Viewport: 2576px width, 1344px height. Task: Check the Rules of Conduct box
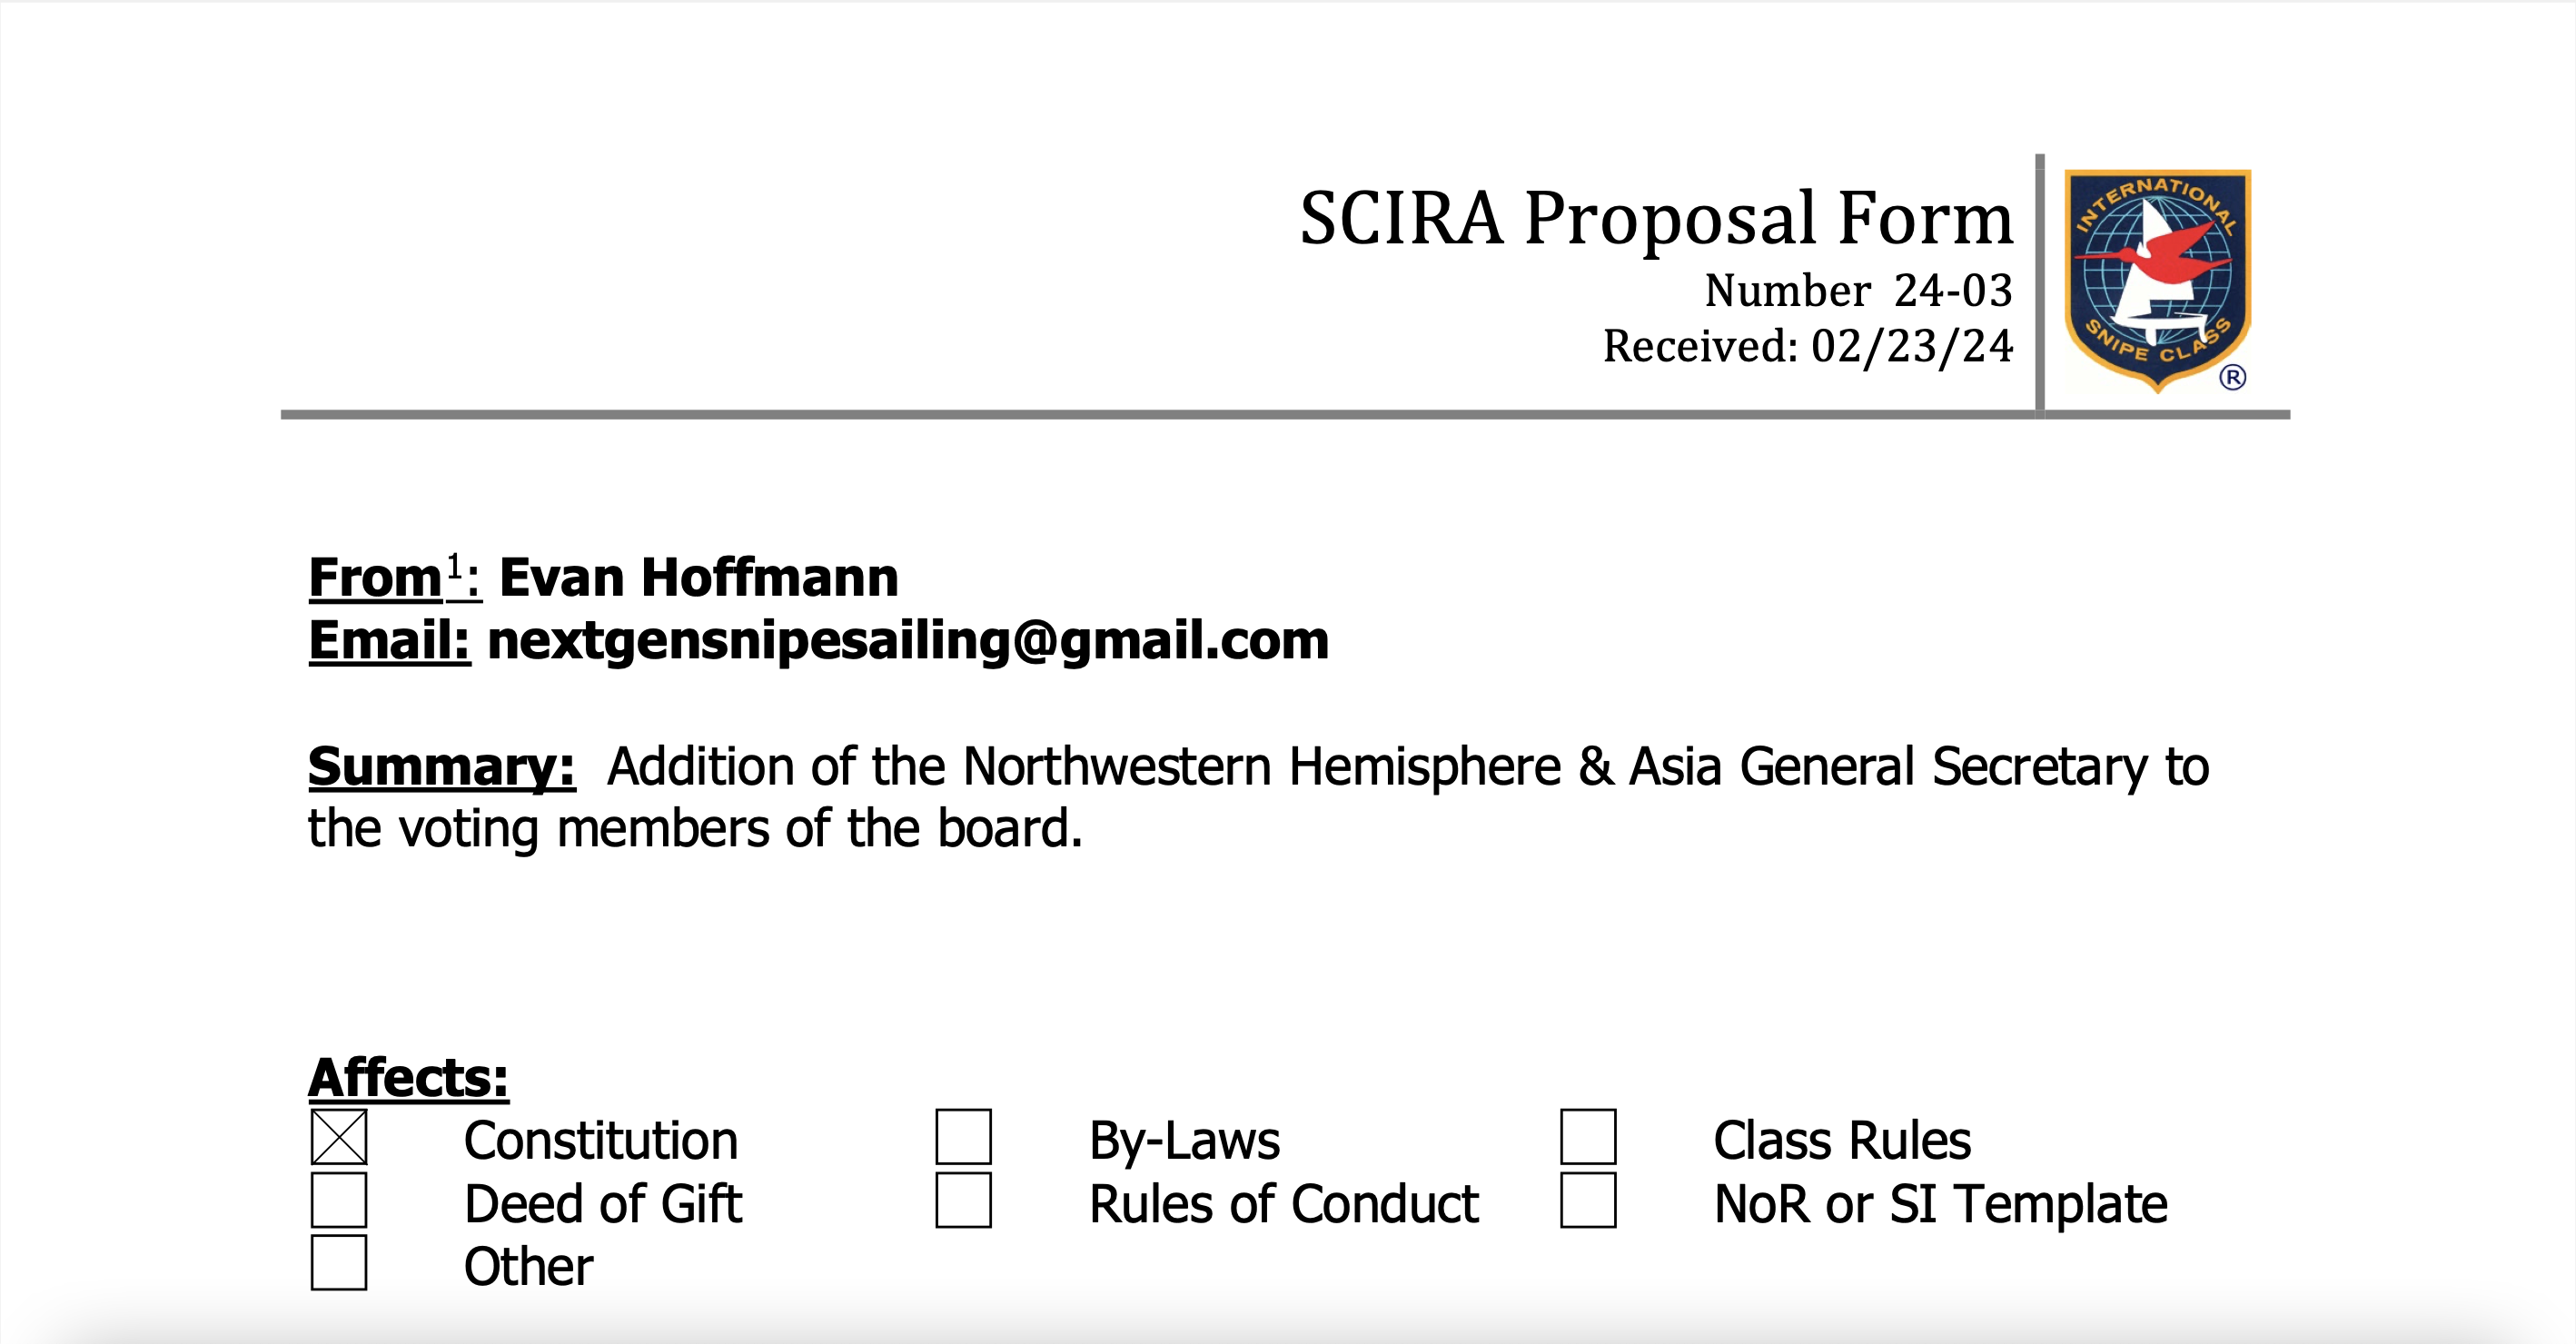pyautogui.click(x=964, y=1200)
